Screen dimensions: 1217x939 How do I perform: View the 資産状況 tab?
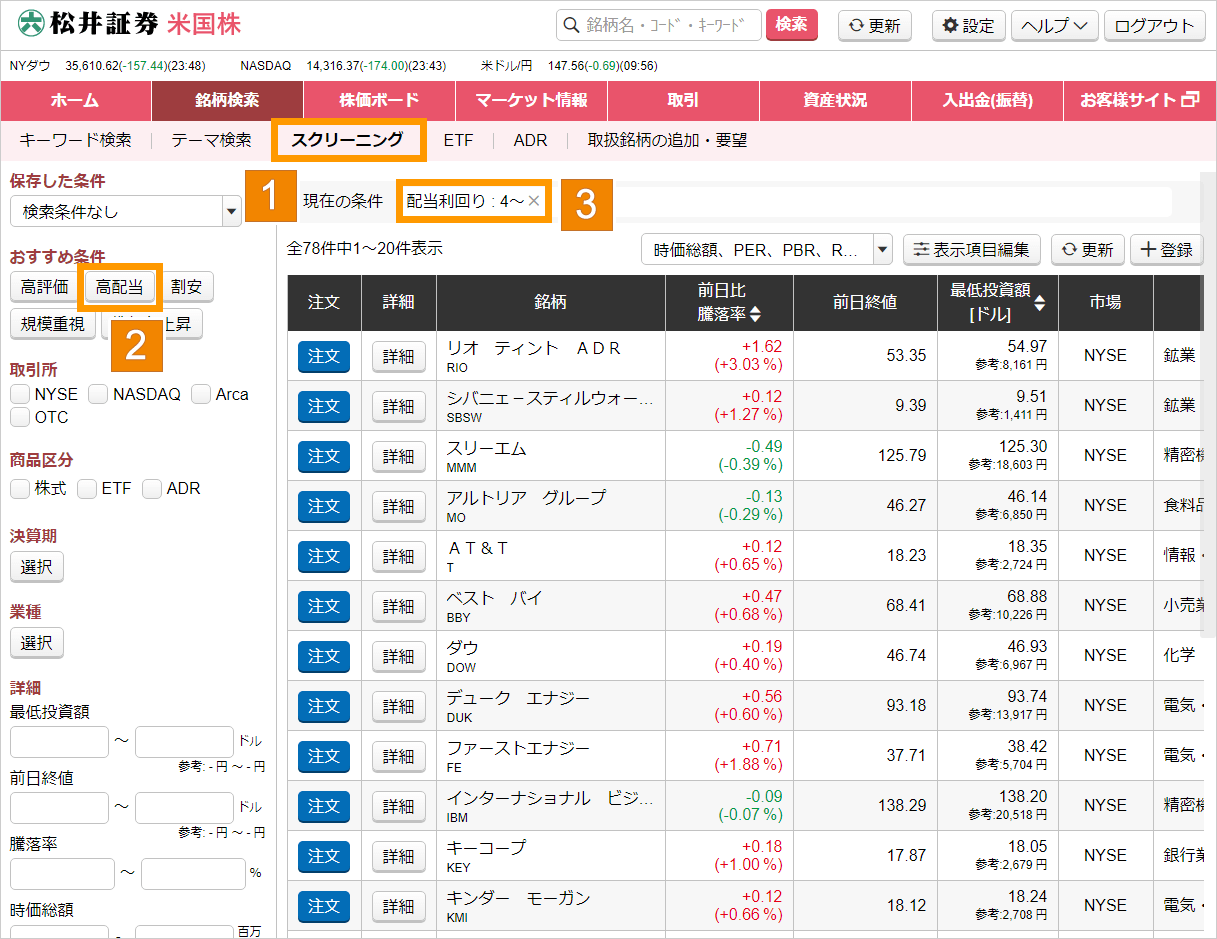coord(835,100)
